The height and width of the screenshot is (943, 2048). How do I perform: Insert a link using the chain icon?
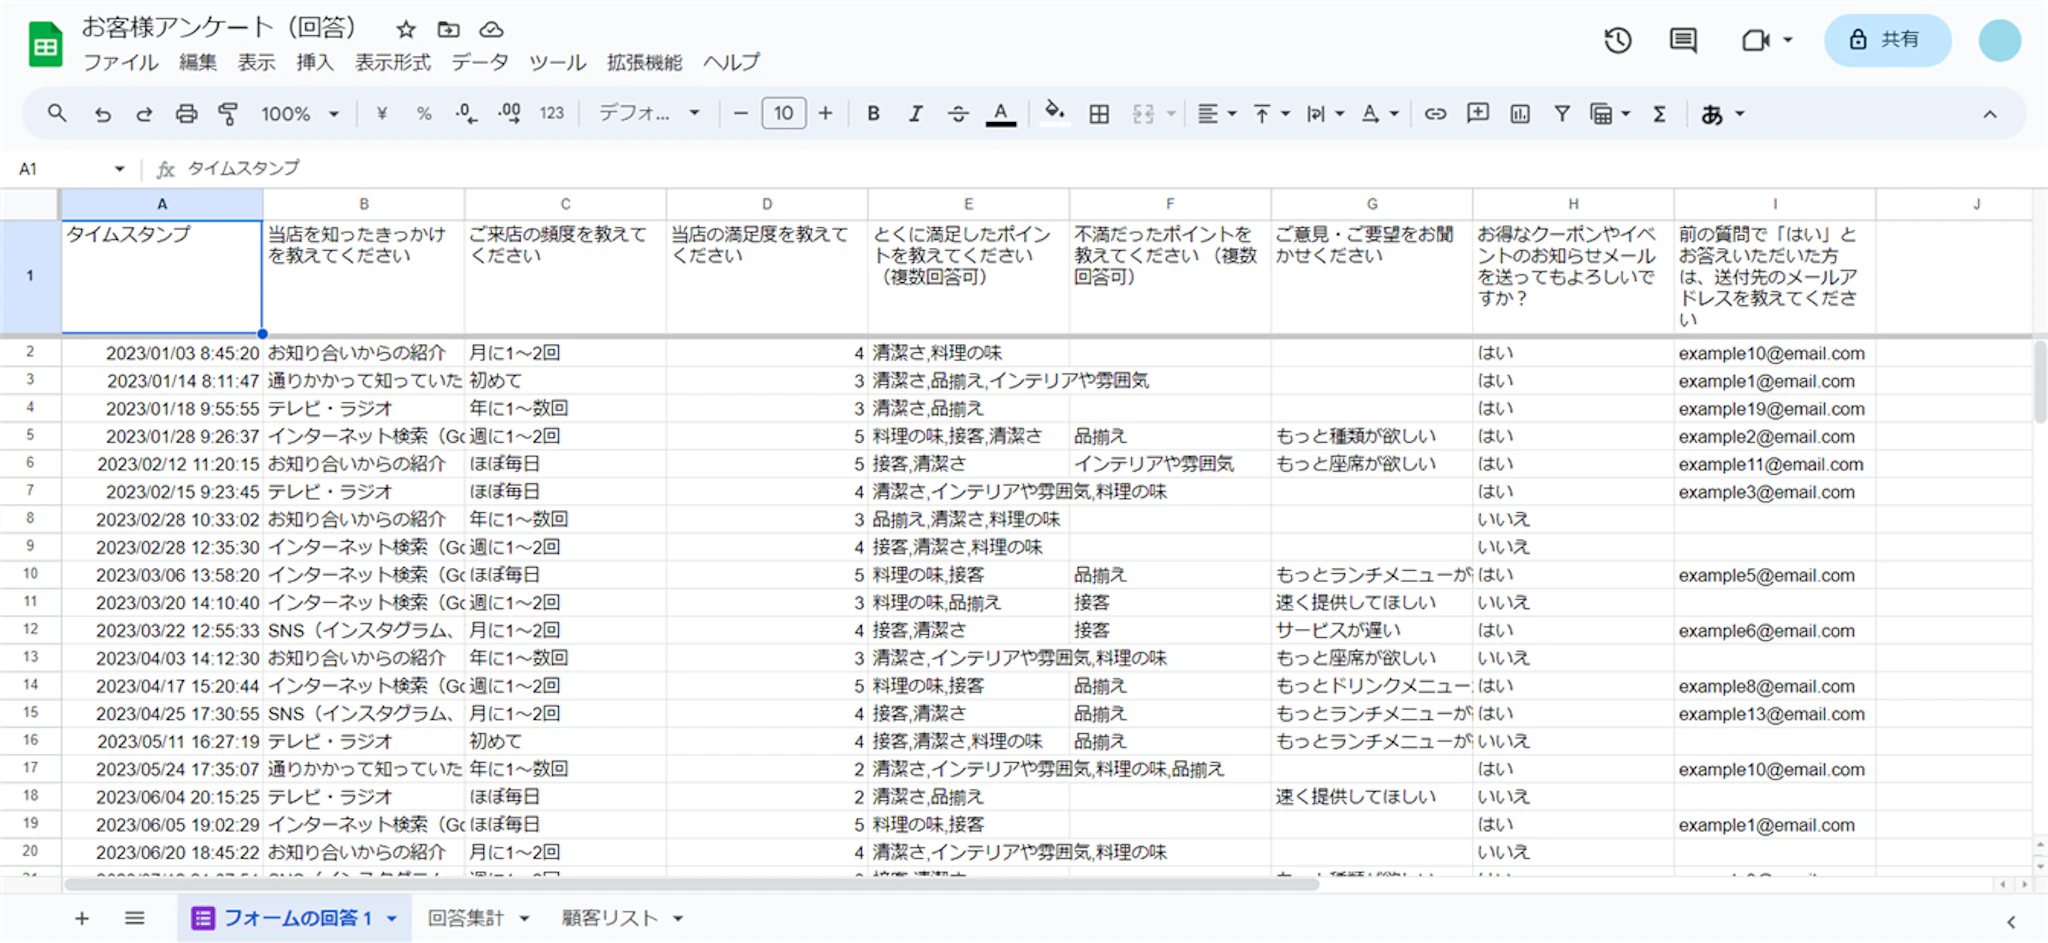[x=1435, y=114]
